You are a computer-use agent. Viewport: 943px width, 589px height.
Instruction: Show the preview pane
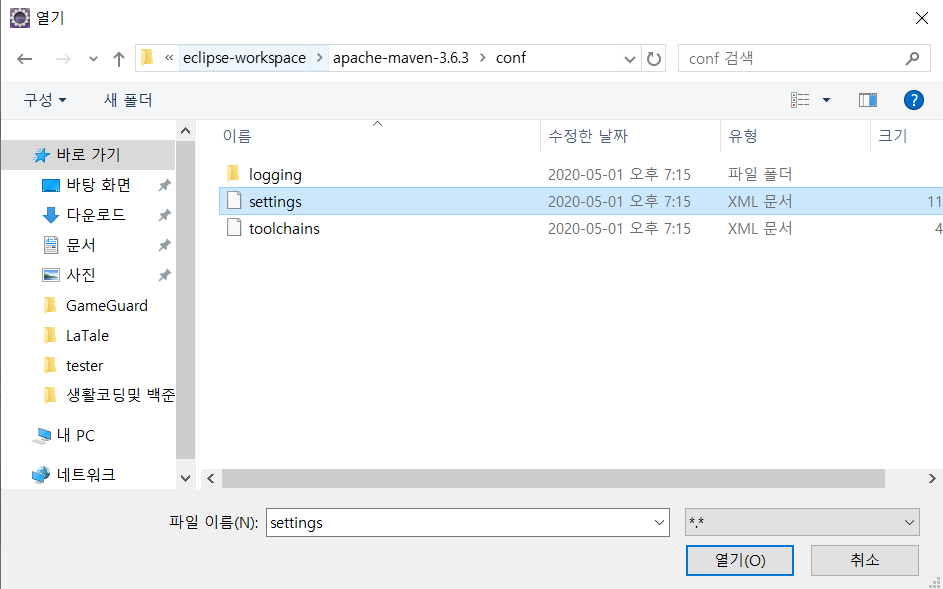868,100
